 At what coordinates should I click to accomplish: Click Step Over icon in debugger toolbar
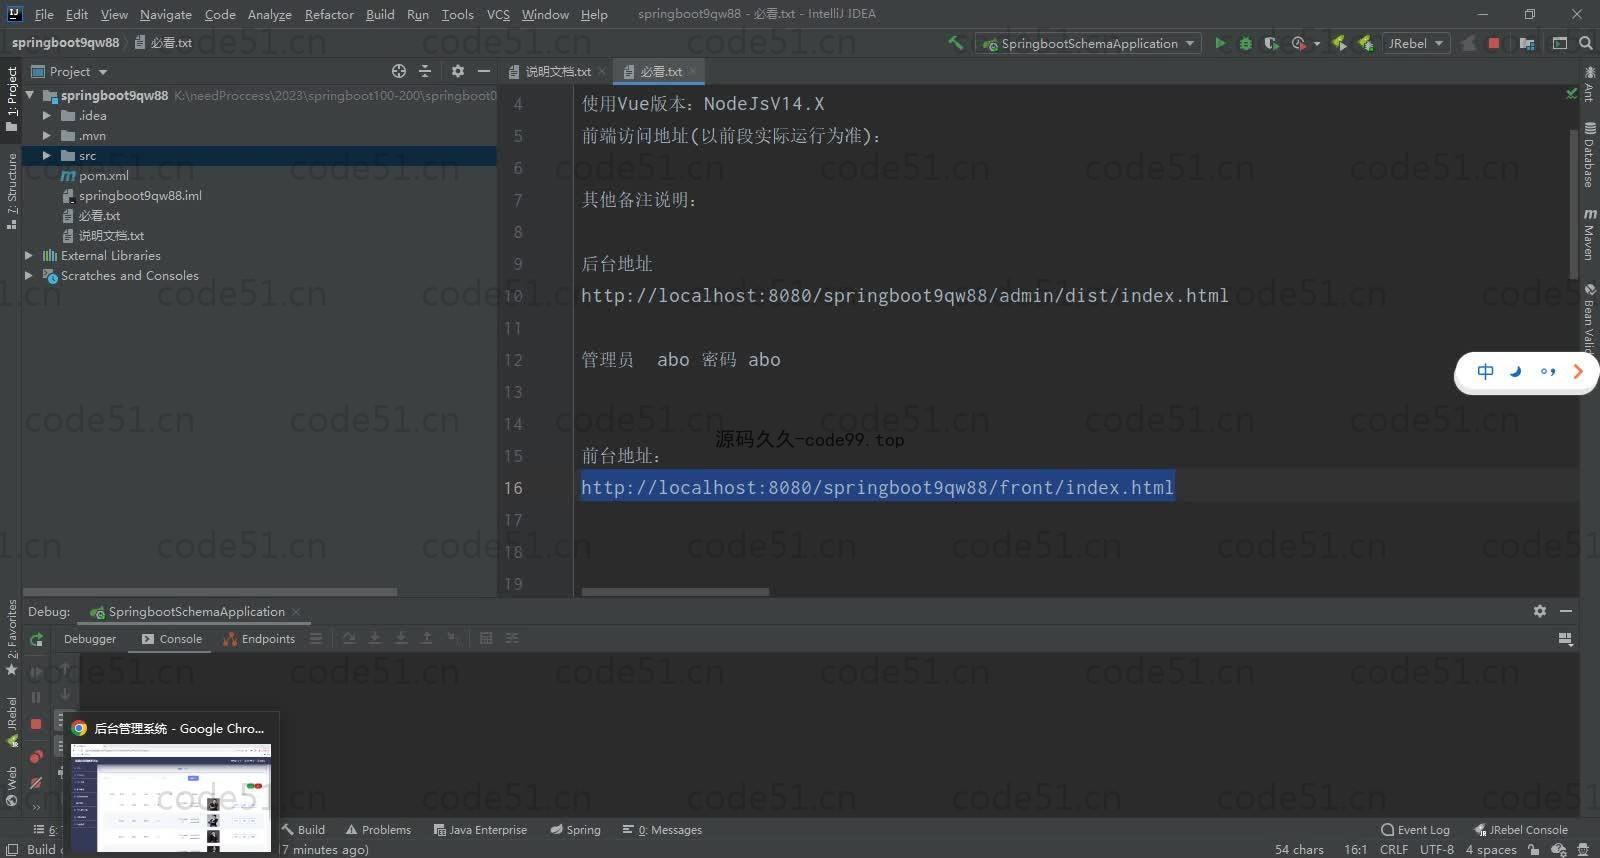349,638
